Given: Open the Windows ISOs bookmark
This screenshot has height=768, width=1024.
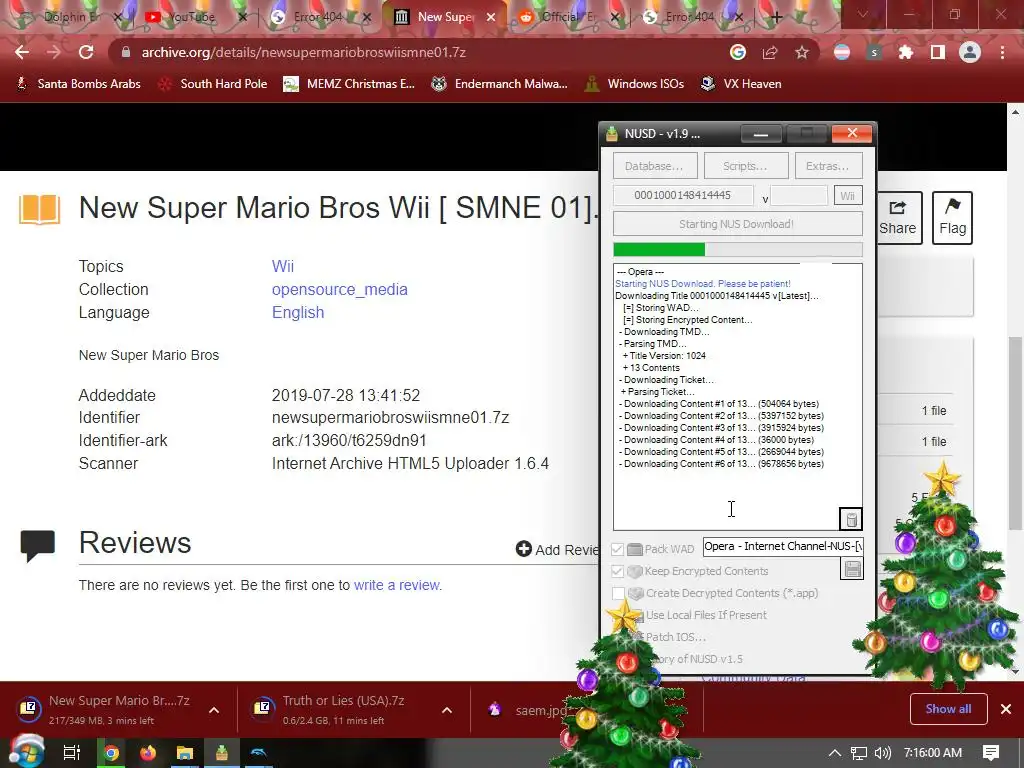Looking at the screenshot, I should tap(634, 84).
